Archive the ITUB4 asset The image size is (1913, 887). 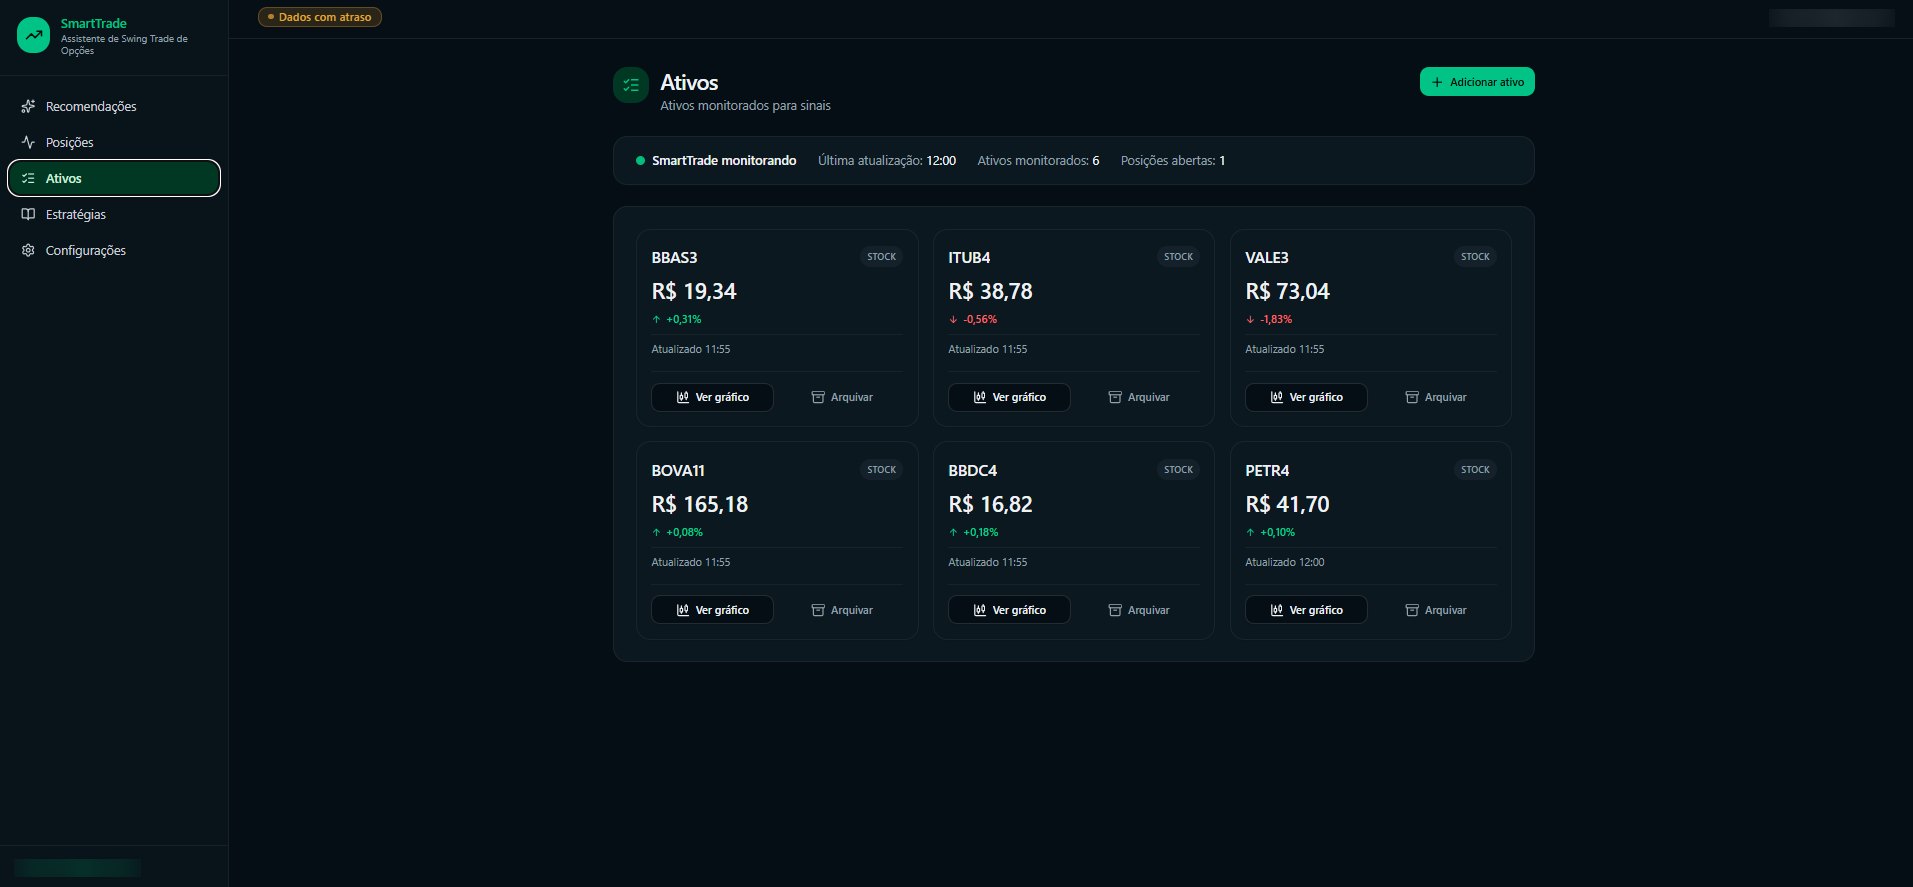point(1139,397)
